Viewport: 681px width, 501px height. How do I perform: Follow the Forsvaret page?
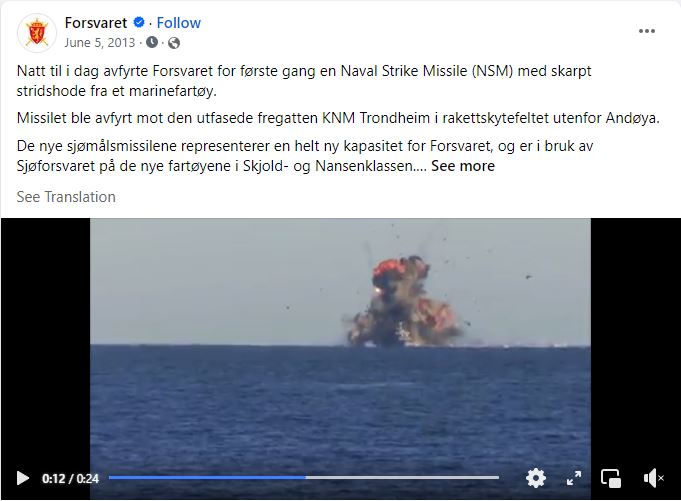coord(179,23)
